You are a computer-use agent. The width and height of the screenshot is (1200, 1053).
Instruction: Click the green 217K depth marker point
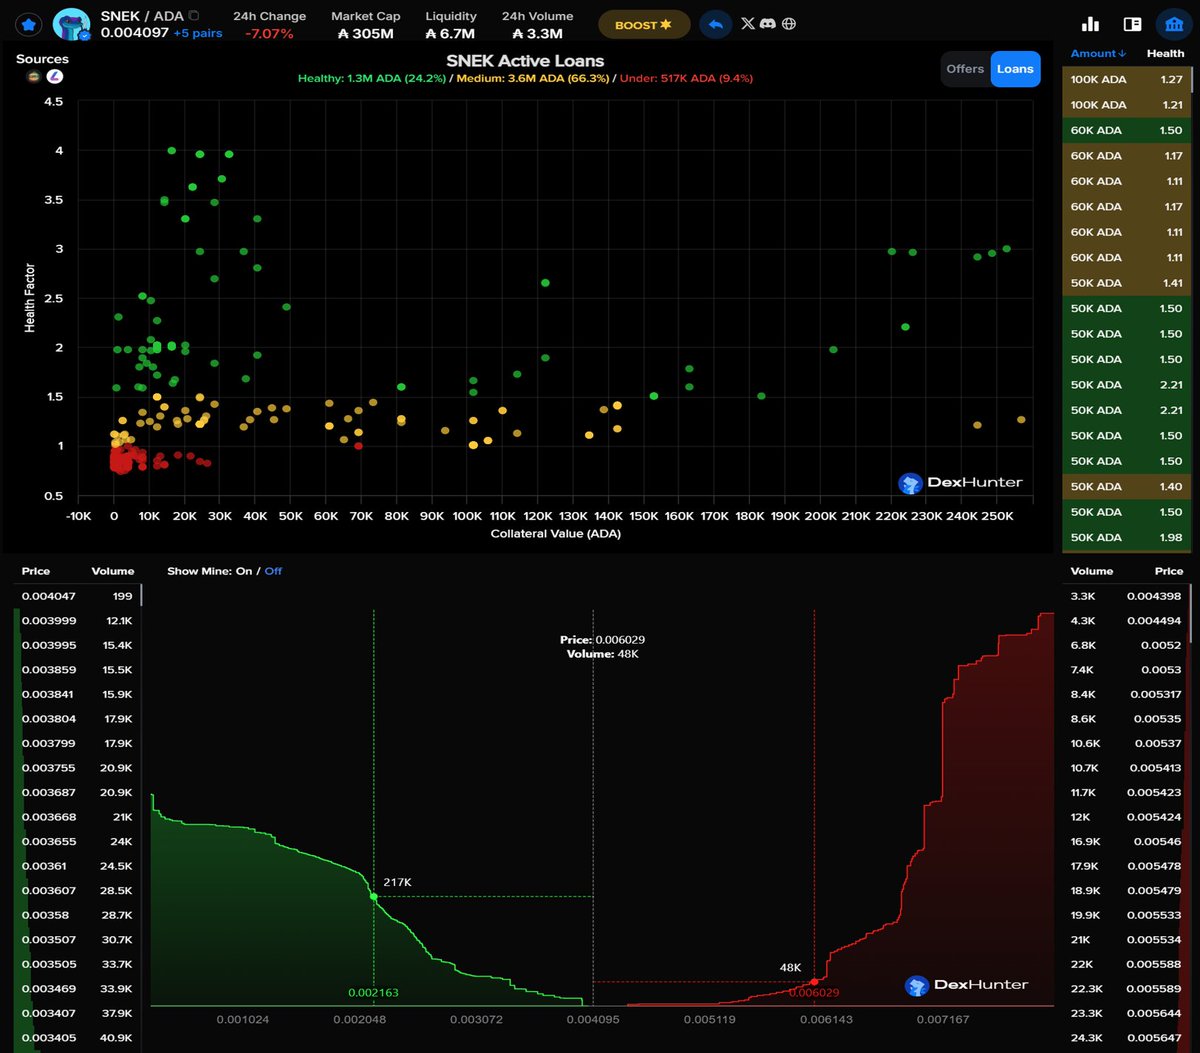pos(374,896)
